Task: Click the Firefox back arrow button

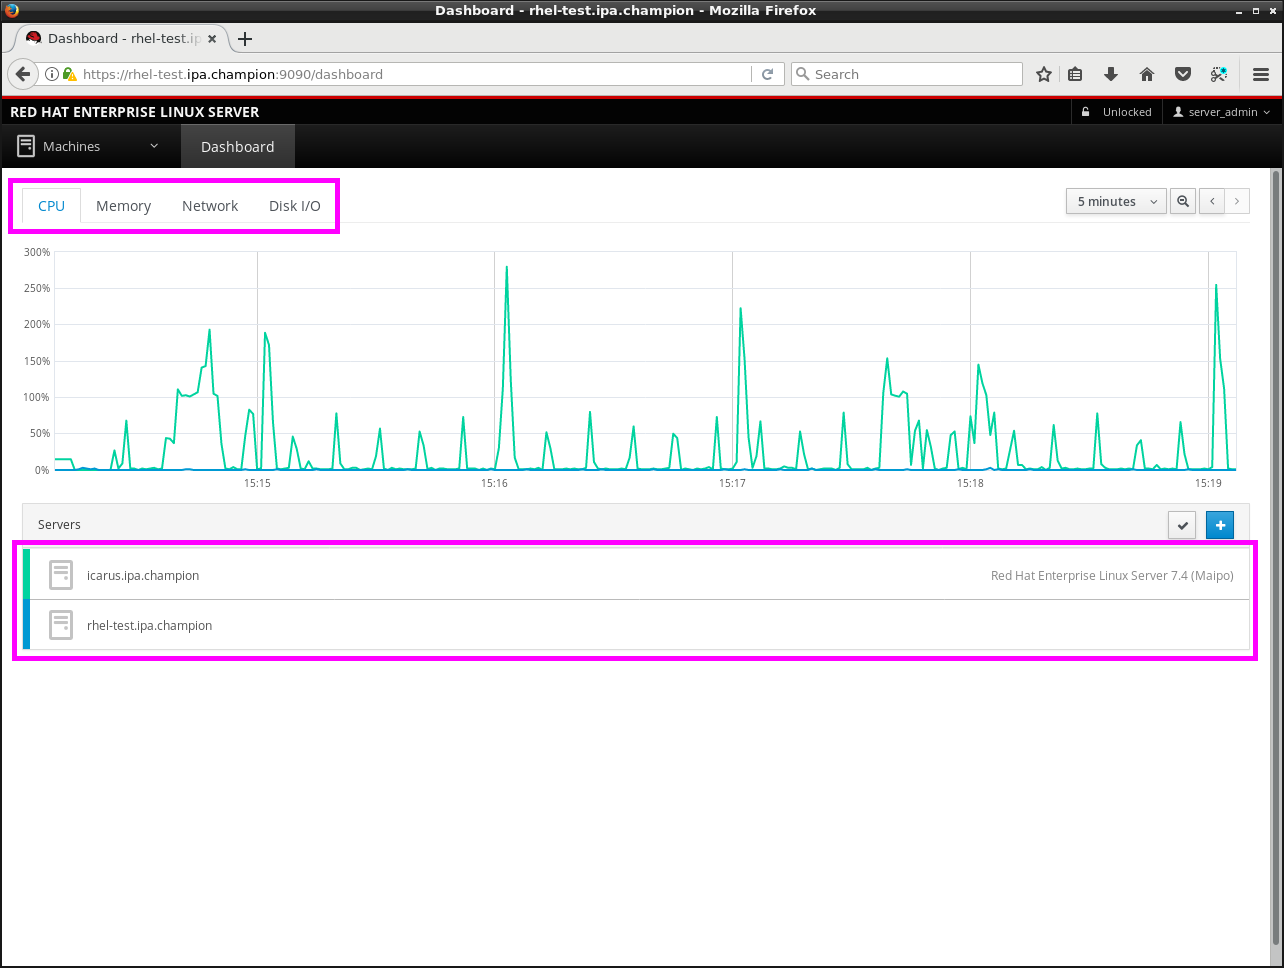Action: point(23,74)
